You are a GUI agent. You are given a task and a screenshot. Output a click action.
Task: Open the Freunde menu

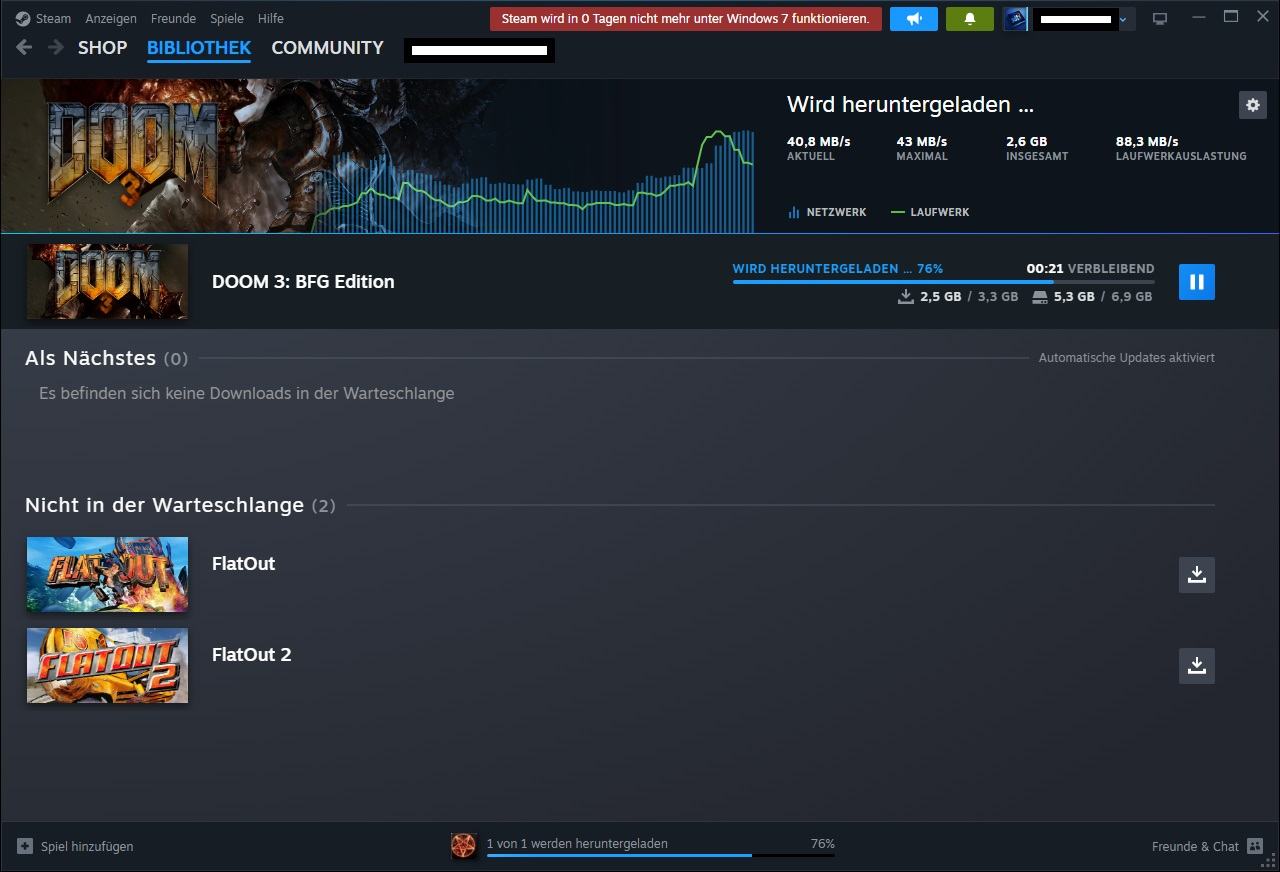point(173,18)
